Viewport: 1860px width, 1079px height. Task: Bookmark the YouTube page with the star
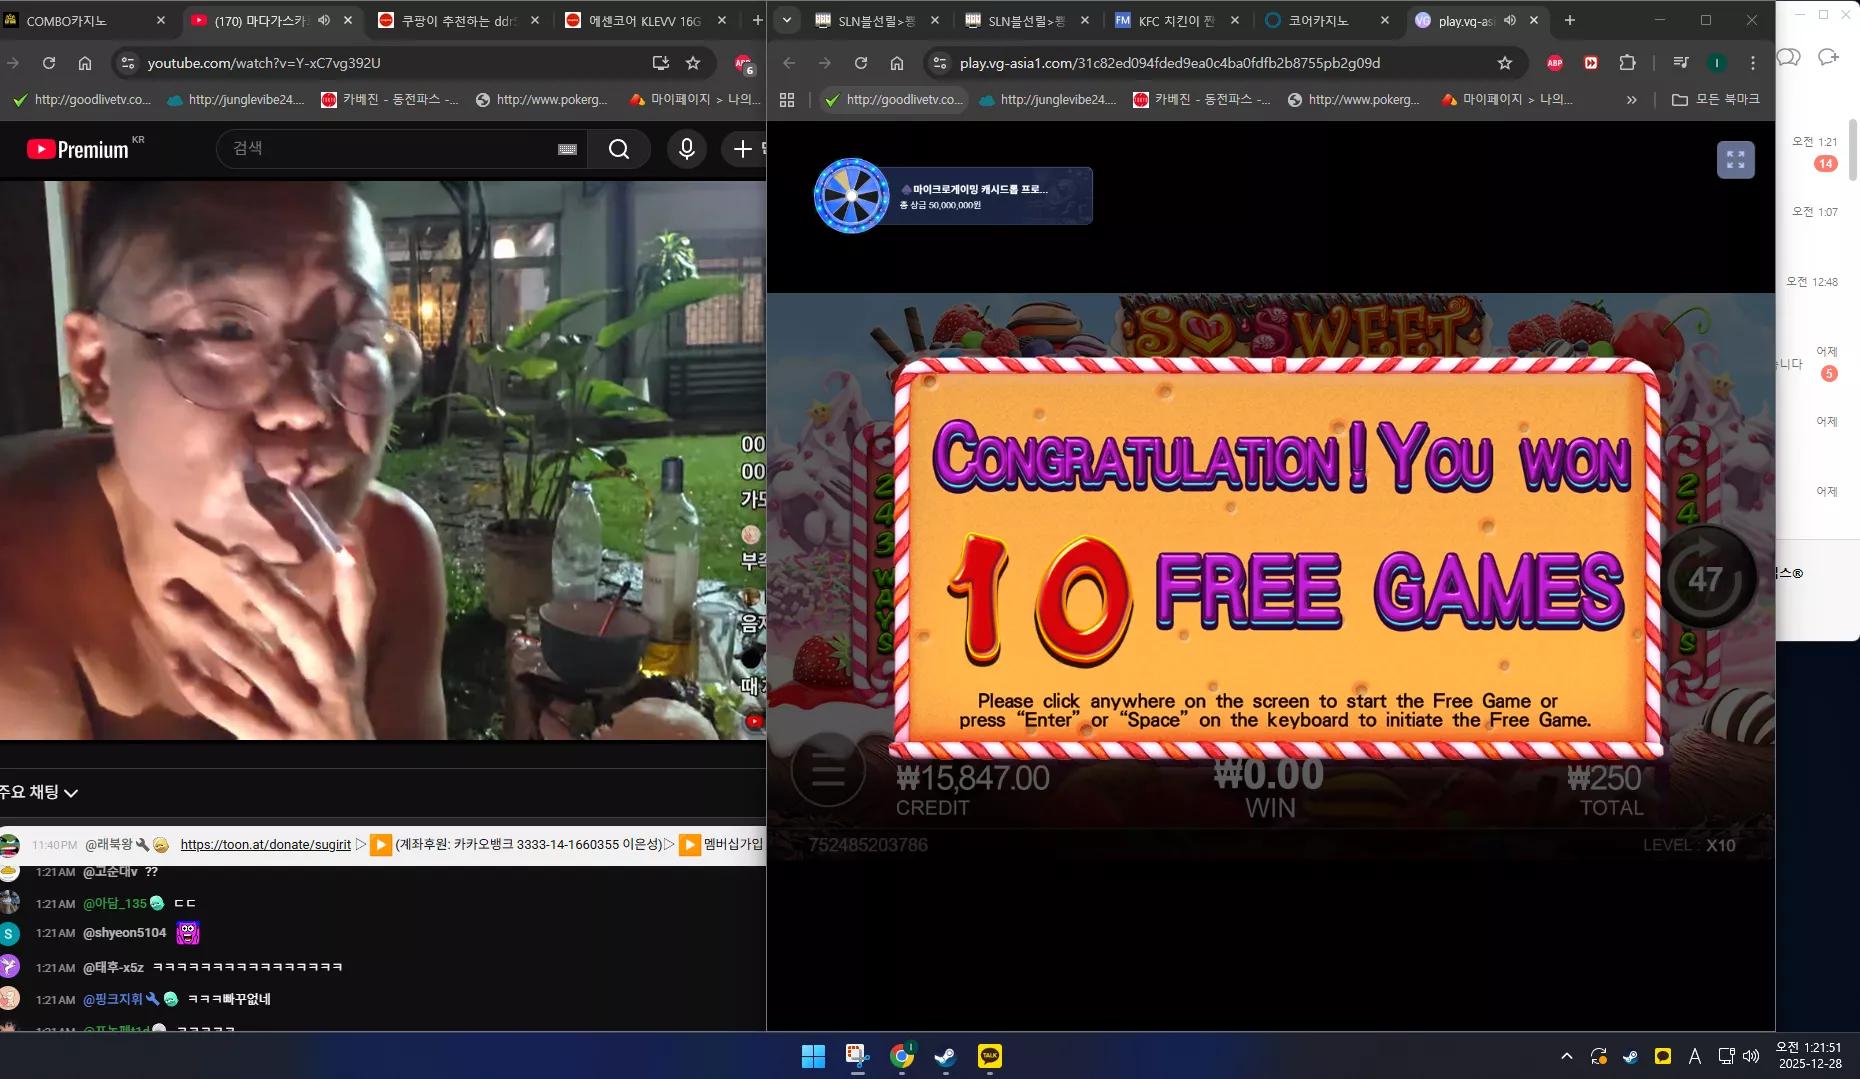coord(693,63)
